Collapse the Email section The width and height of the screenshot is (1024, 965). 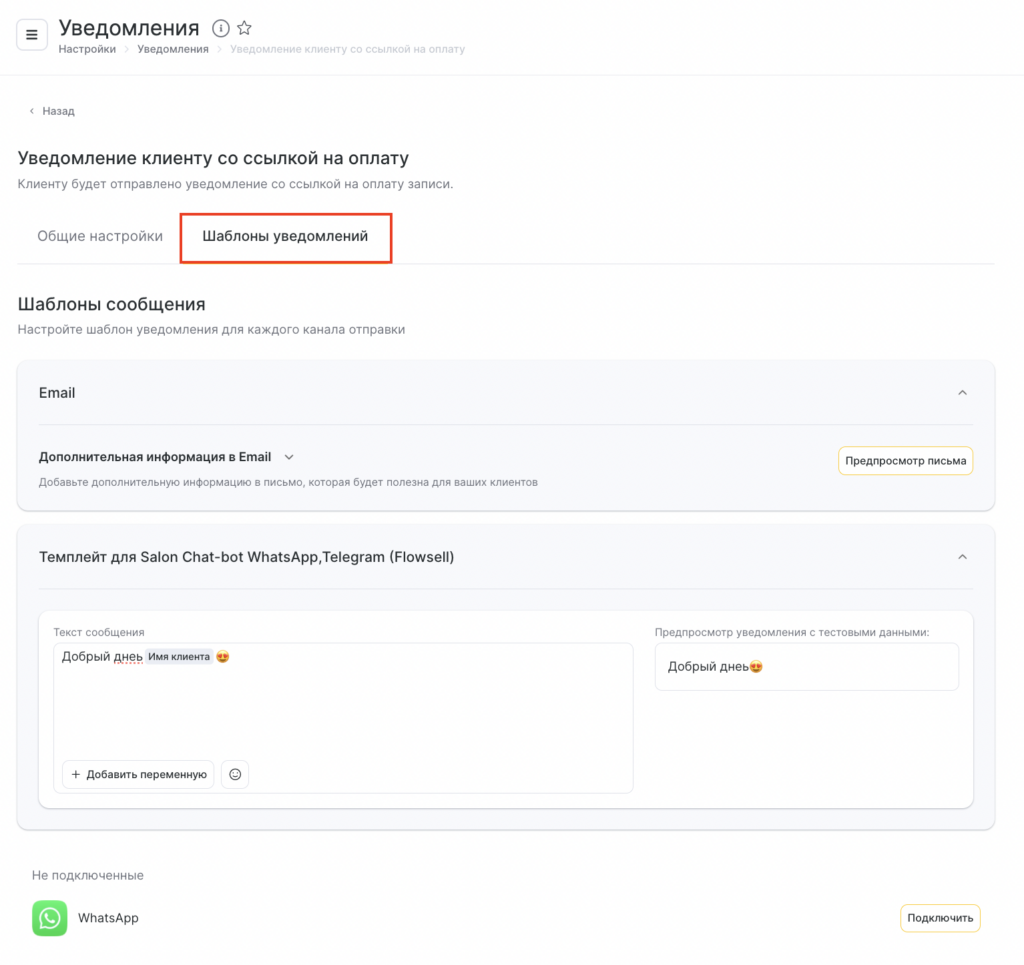(x=962, y=393)
